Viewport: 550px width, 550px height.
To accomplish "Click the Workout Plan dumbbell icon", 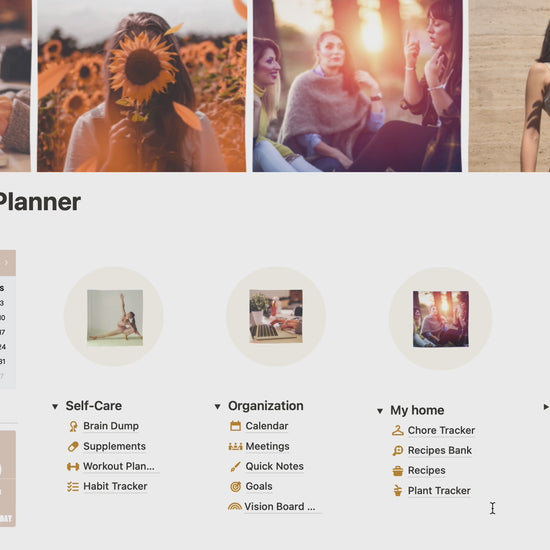I will click(73, 467).
